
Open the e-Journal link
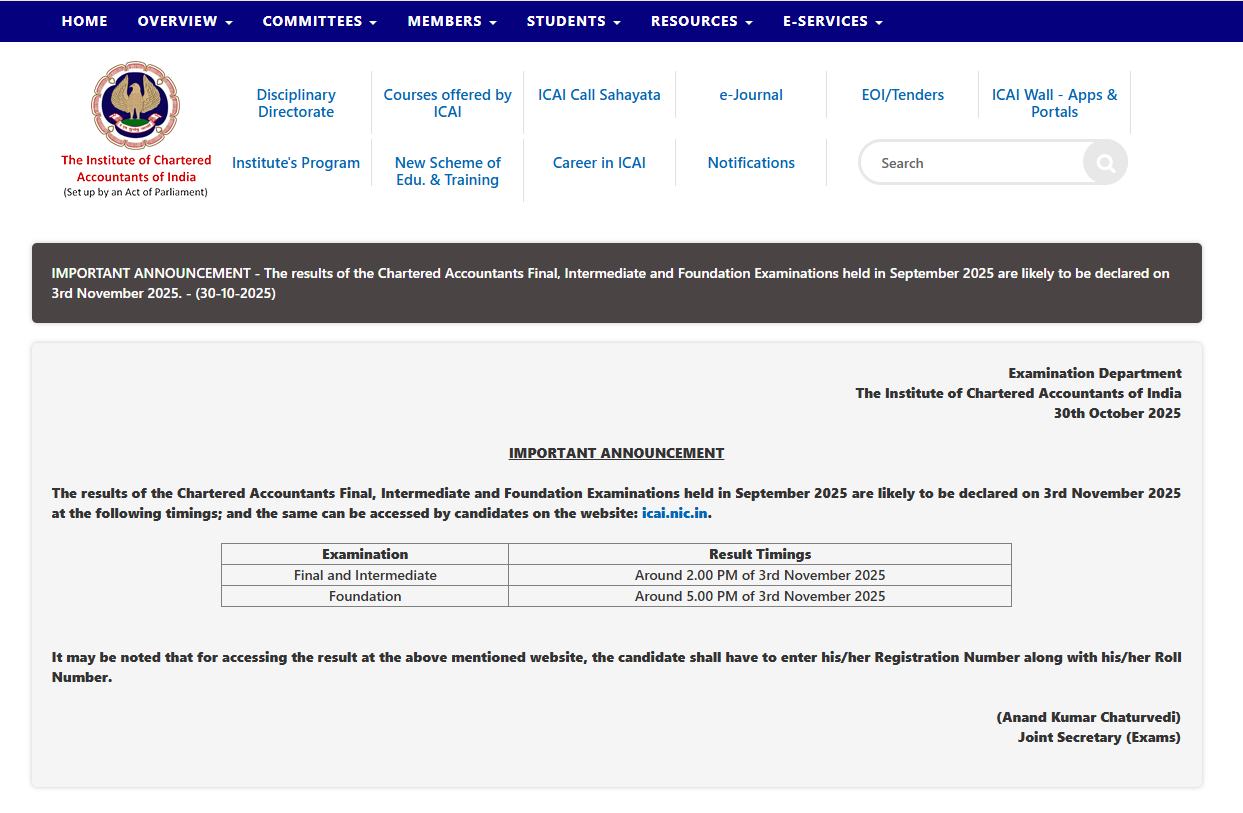[751, 94]
